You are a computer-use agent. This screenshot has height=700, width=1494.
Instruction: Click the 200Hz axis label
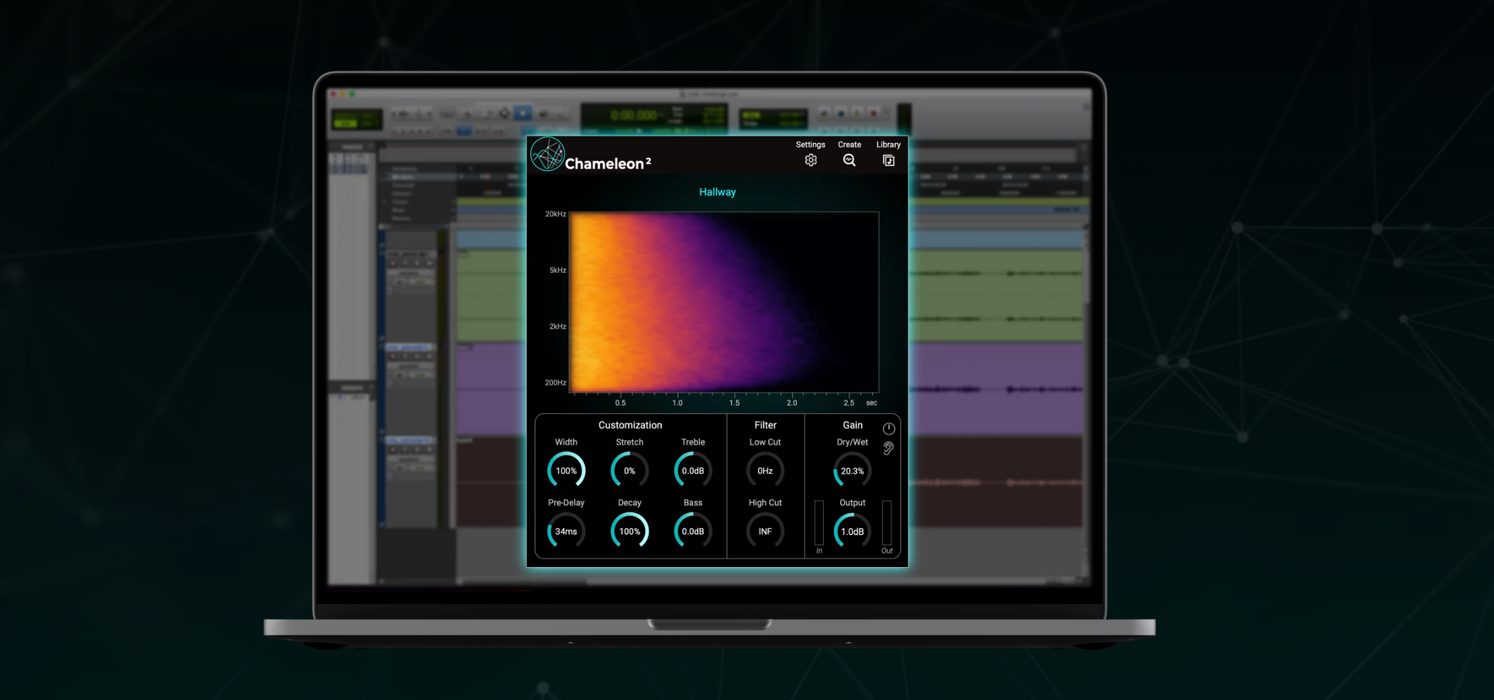point(555,382)
